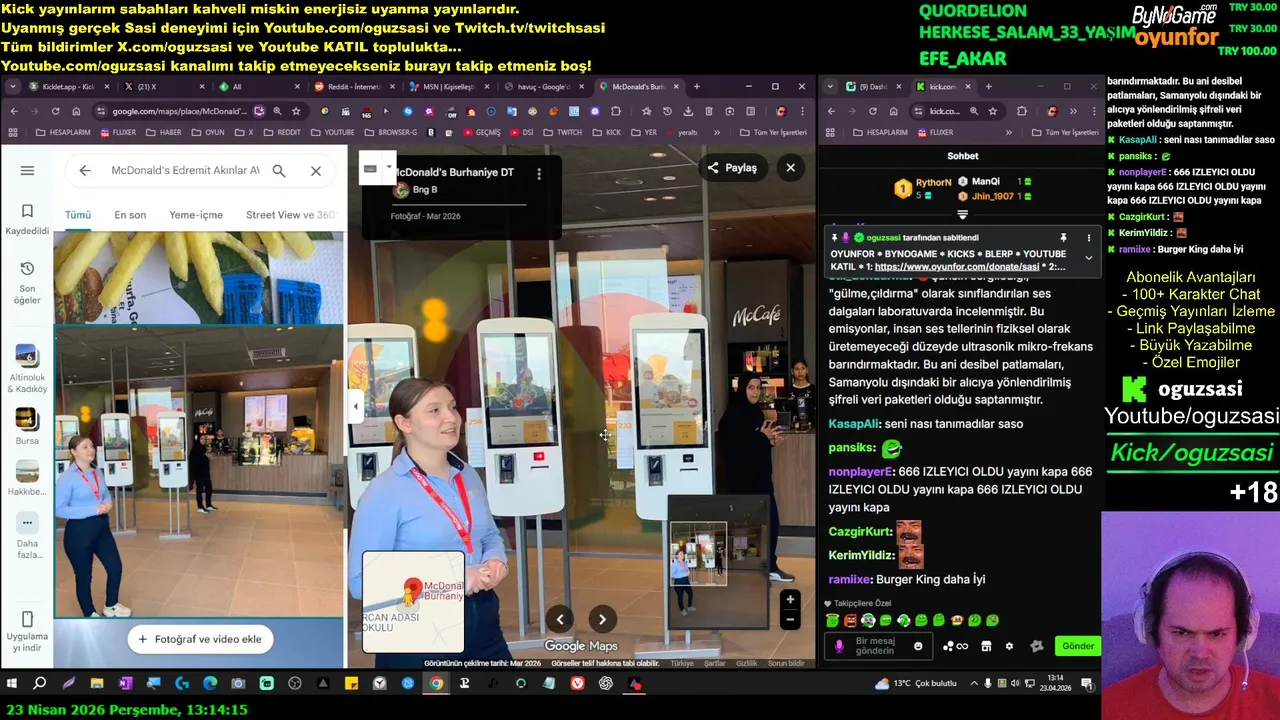Click into the Maps search text field

coord(185,171)
